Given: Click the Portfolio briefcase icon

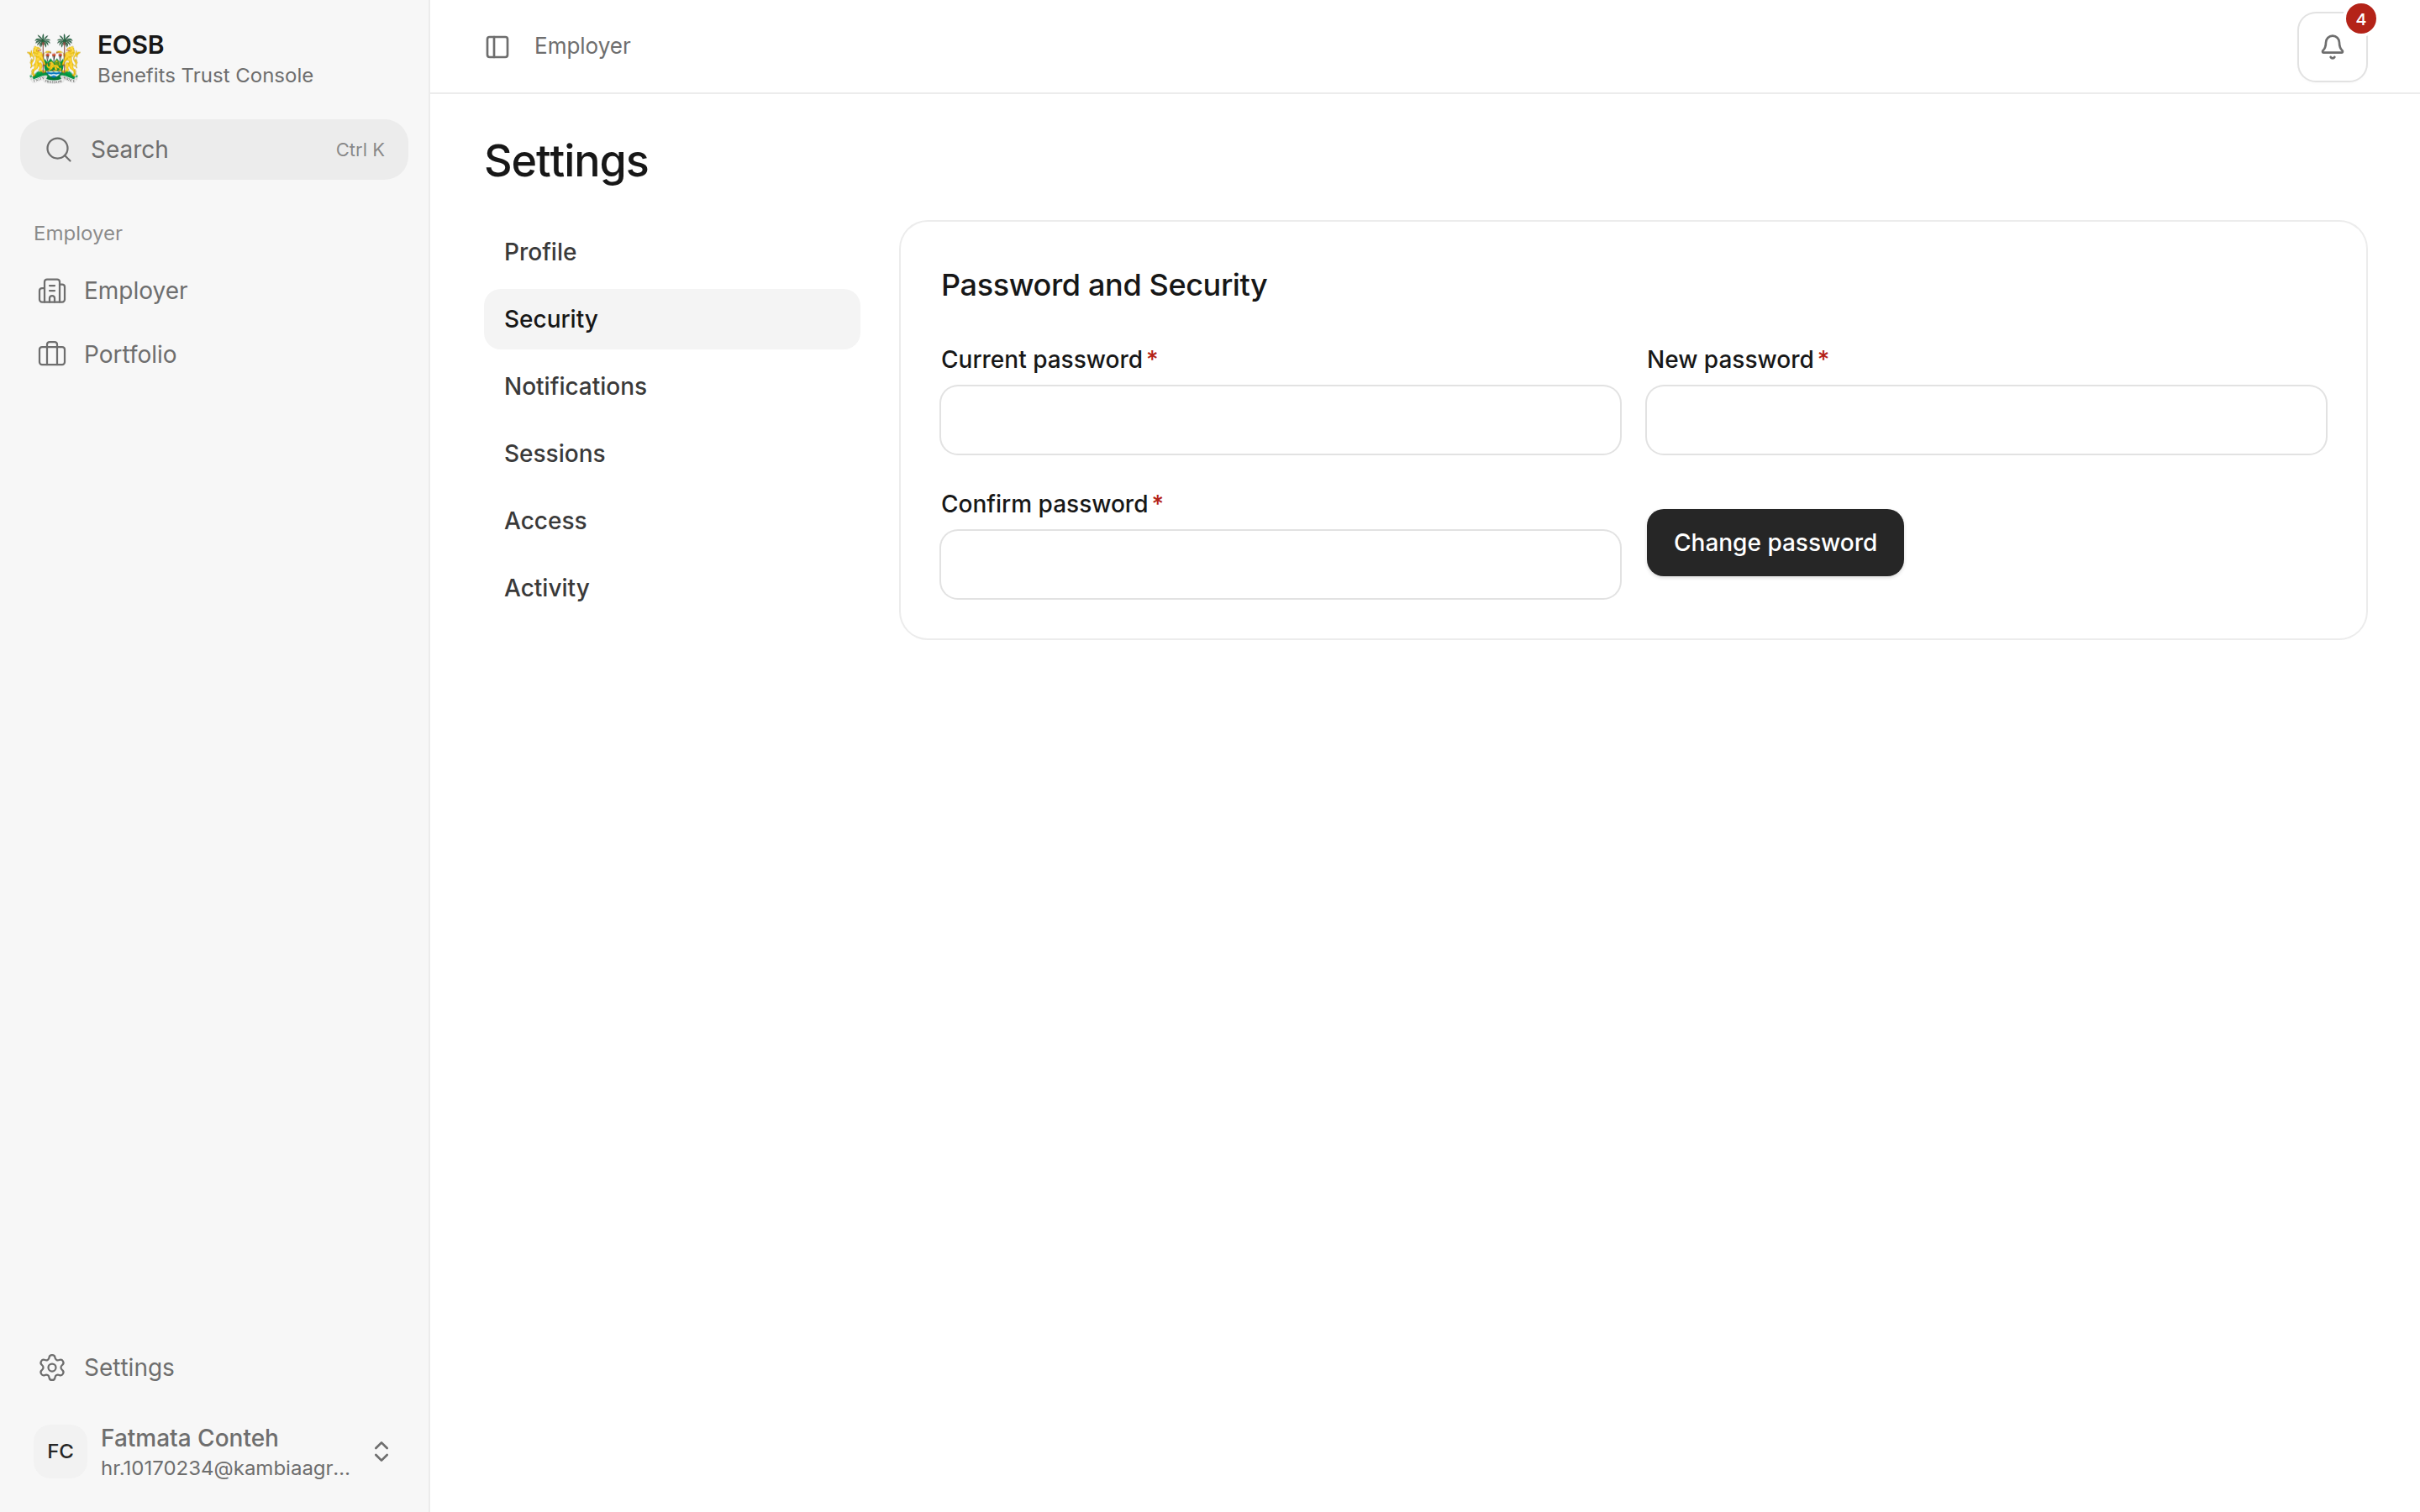Looking at the screenshot, I should [52, 354].
